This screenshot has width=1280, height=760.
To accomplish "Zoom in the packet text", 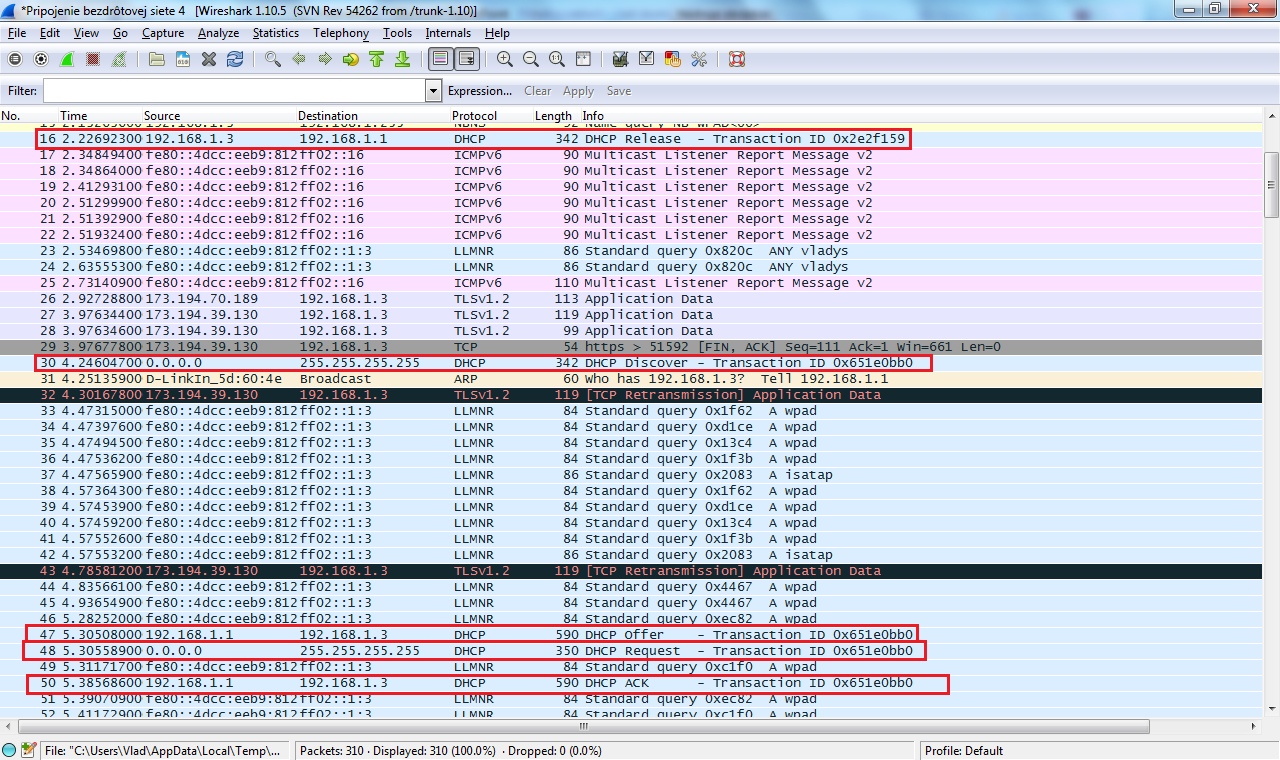I will pyautogui.click(x=505, y=59).
